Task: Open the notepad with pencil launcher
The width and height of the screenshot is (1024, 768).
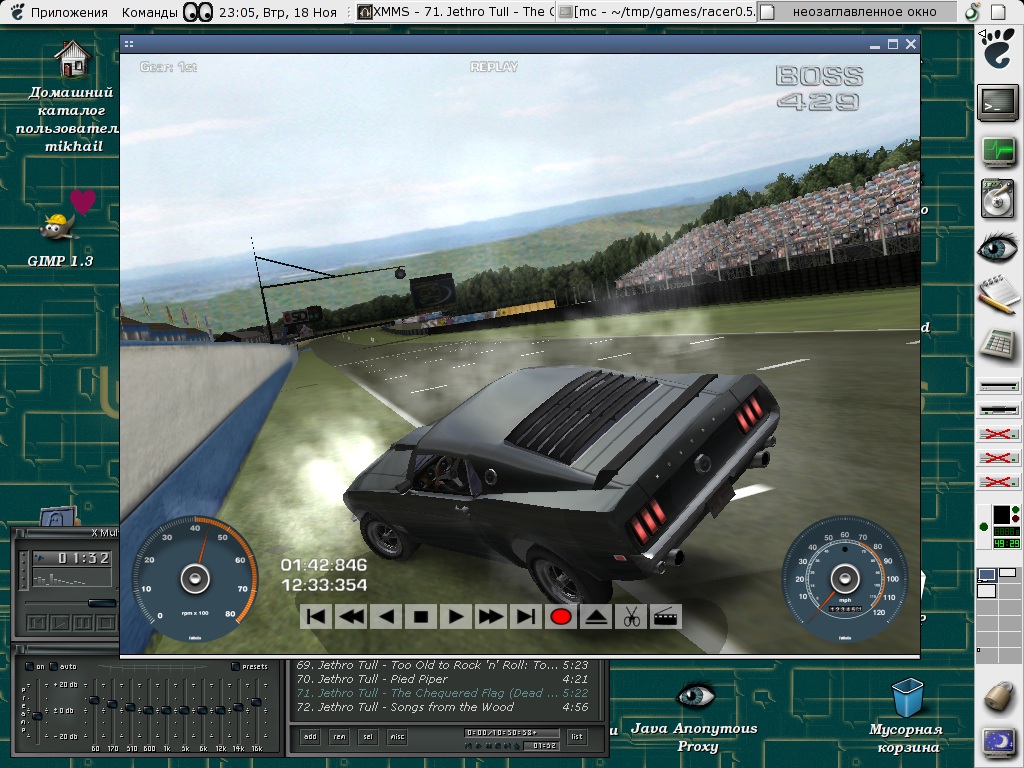Action: pyautogui.click(x=998, y=295)
